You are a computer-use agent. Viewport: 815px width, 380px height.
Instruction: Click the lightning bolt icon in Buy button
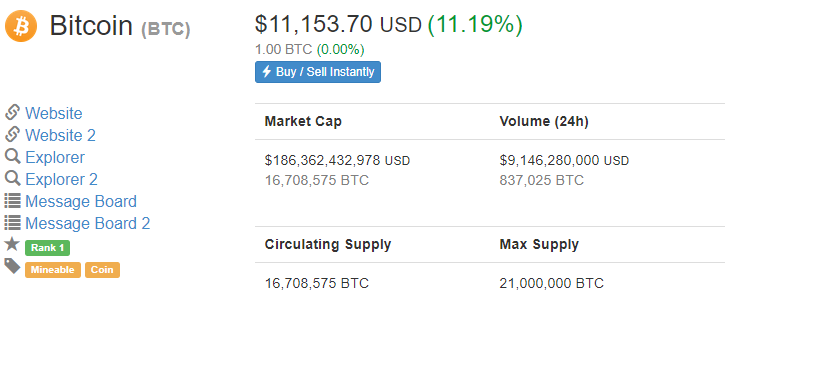[267, 71]
